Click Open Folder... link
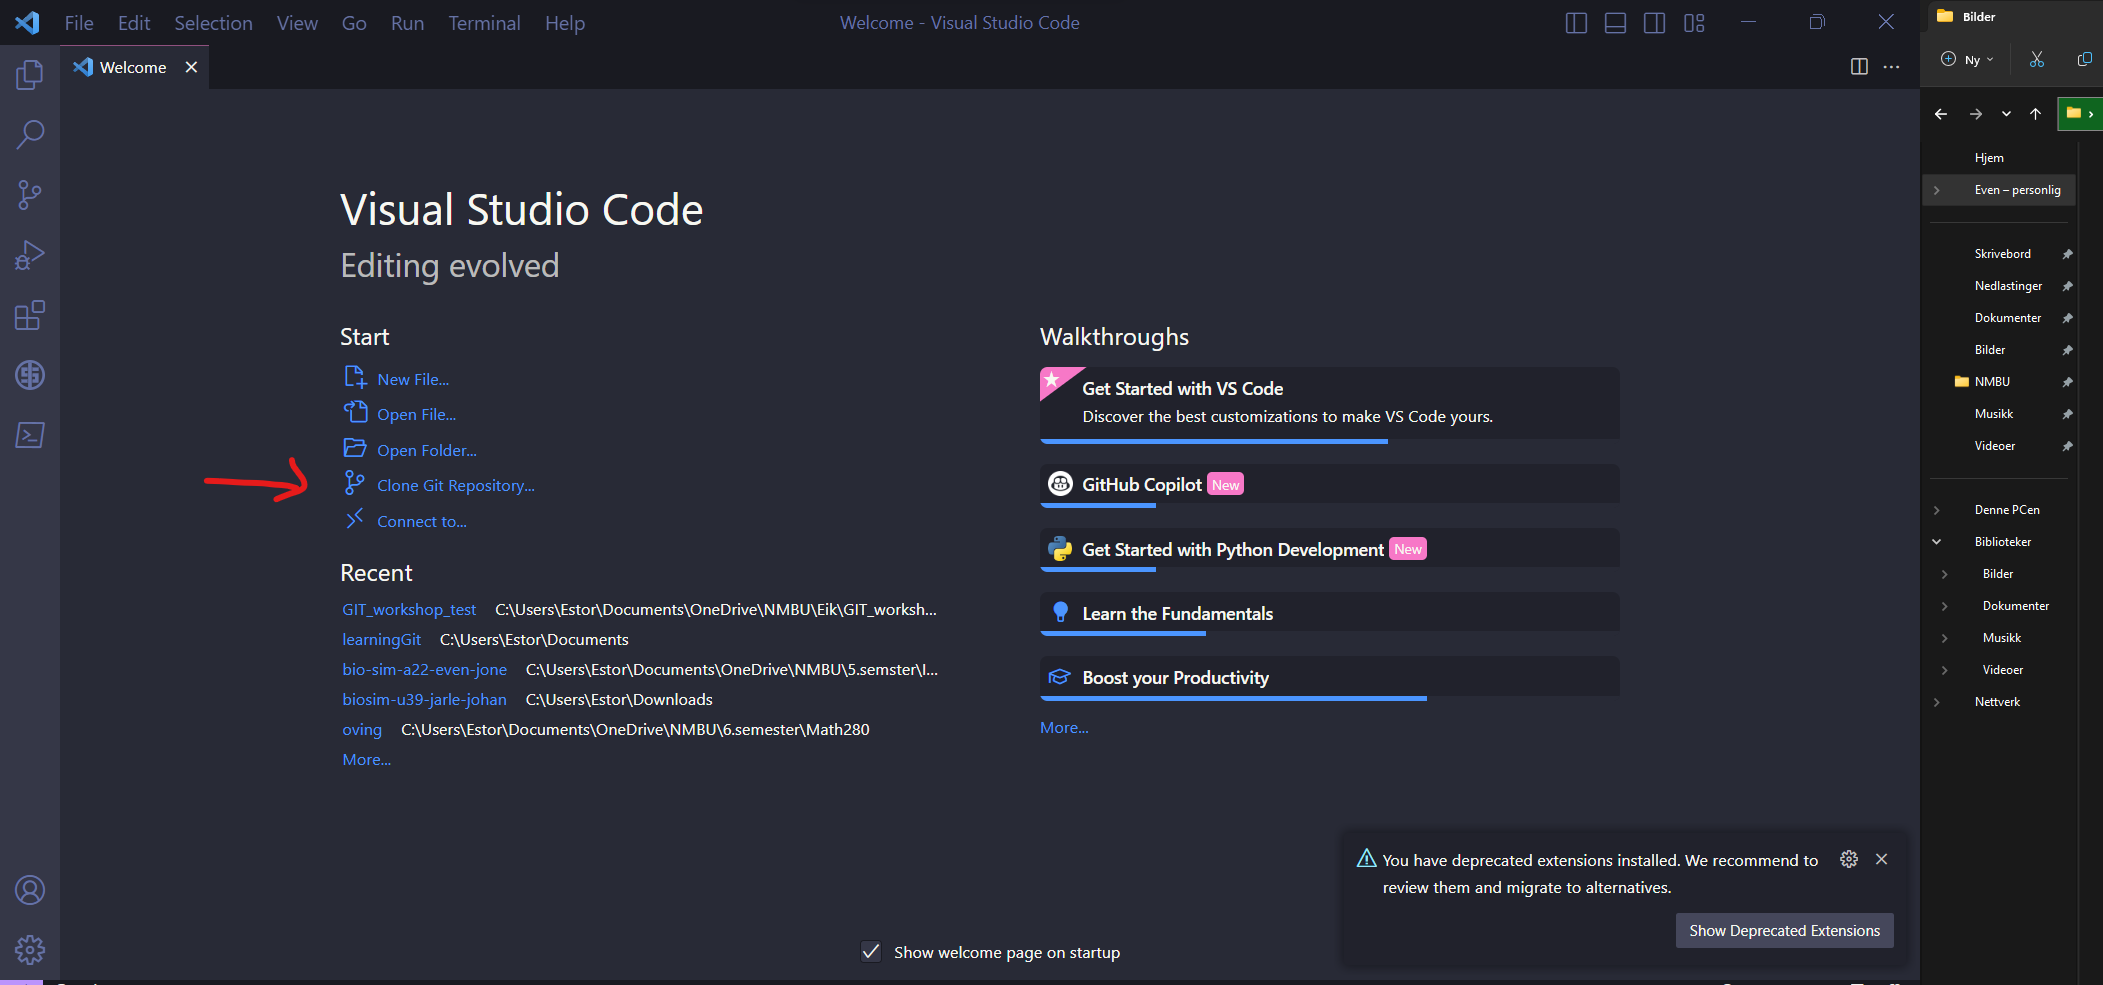 (427, 450)
